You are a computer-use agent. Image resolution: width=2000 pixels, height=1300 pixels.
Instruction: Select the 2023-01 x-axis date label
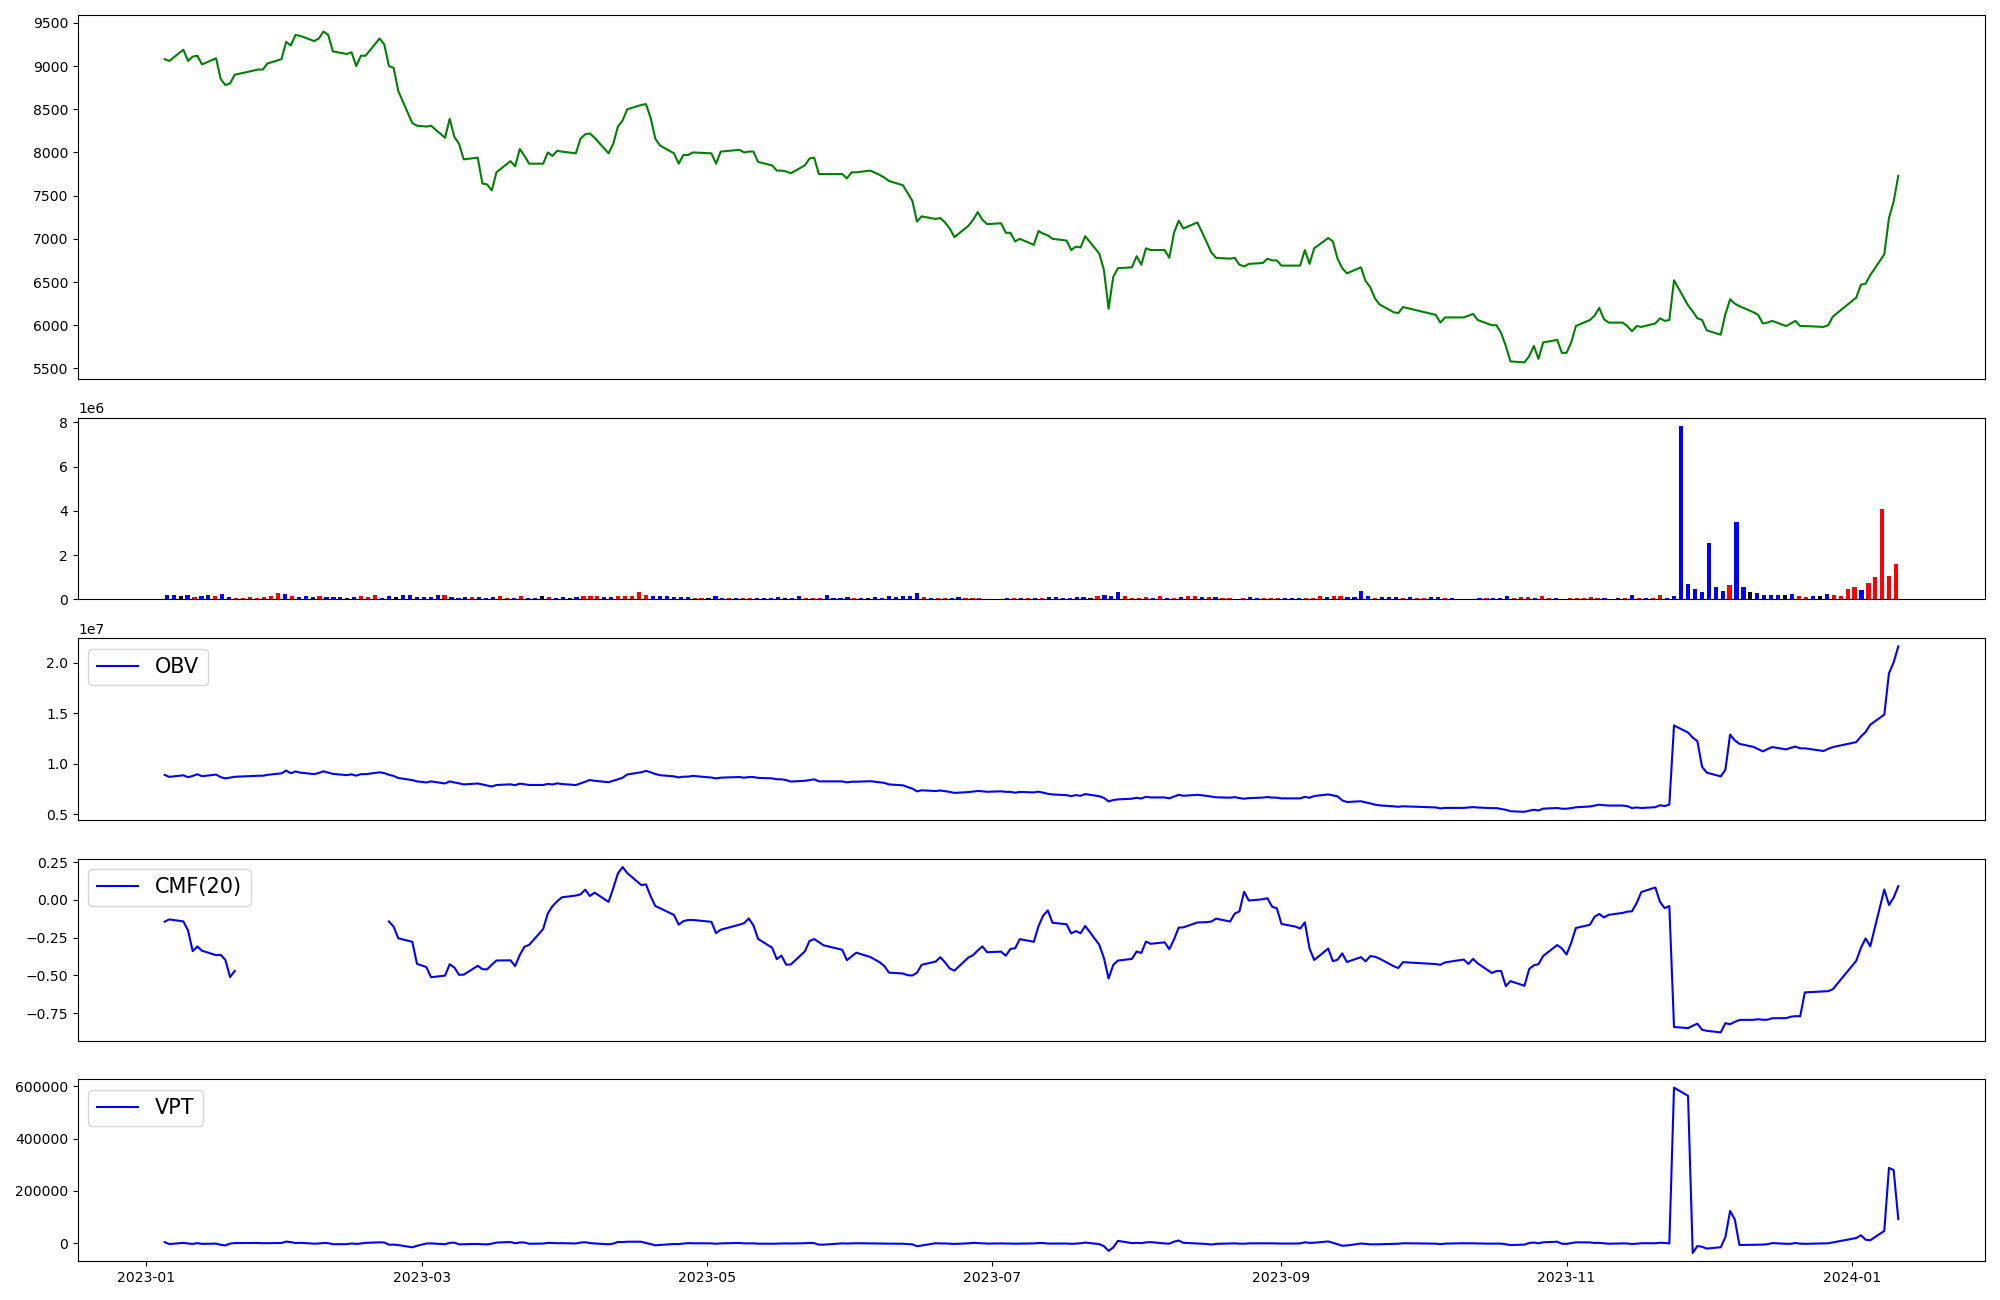(x=146, y=1277)
